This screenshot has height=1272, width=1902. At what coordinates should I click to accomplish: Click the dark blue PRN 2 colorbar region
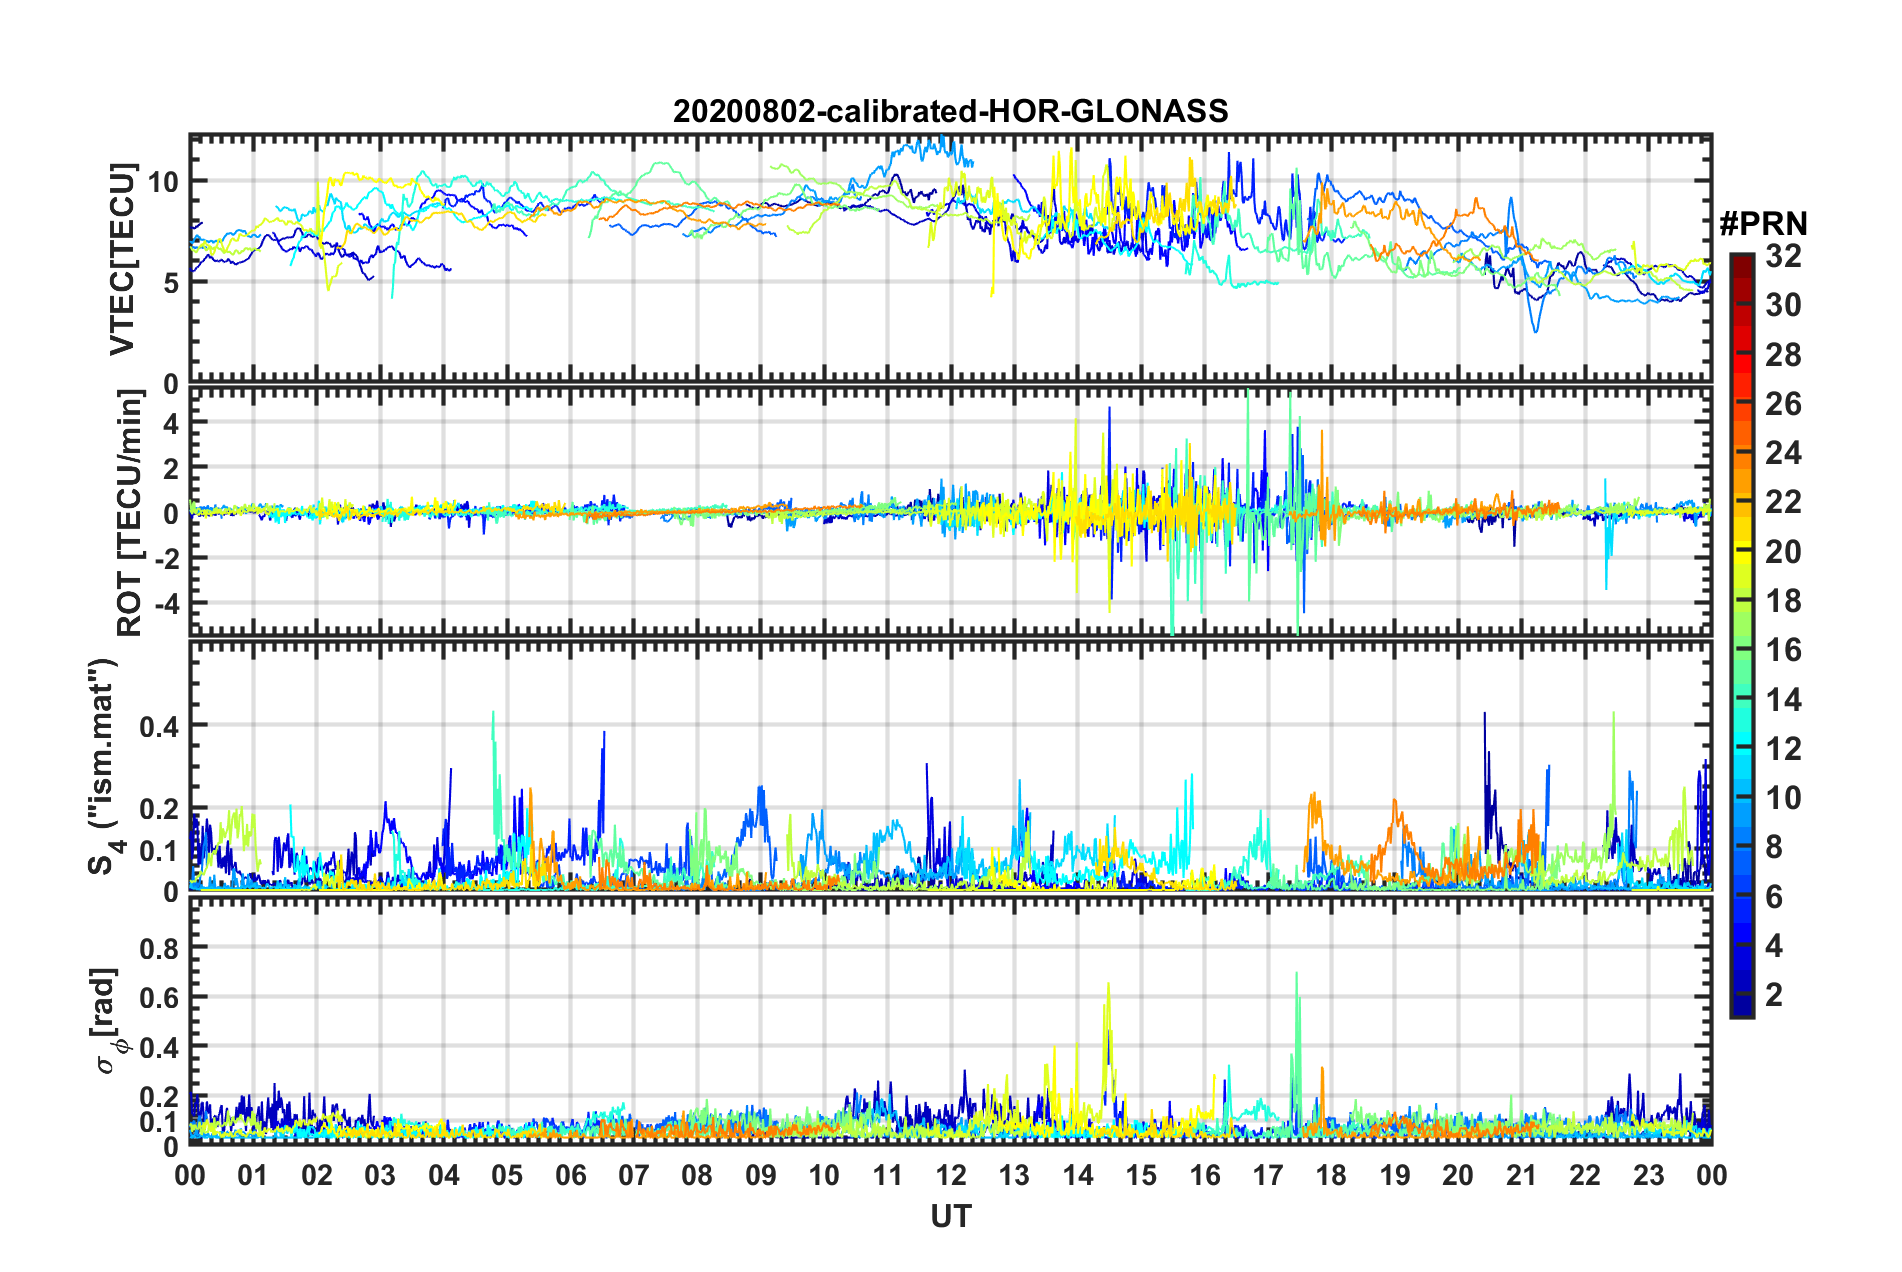(x=1741, y=994)
